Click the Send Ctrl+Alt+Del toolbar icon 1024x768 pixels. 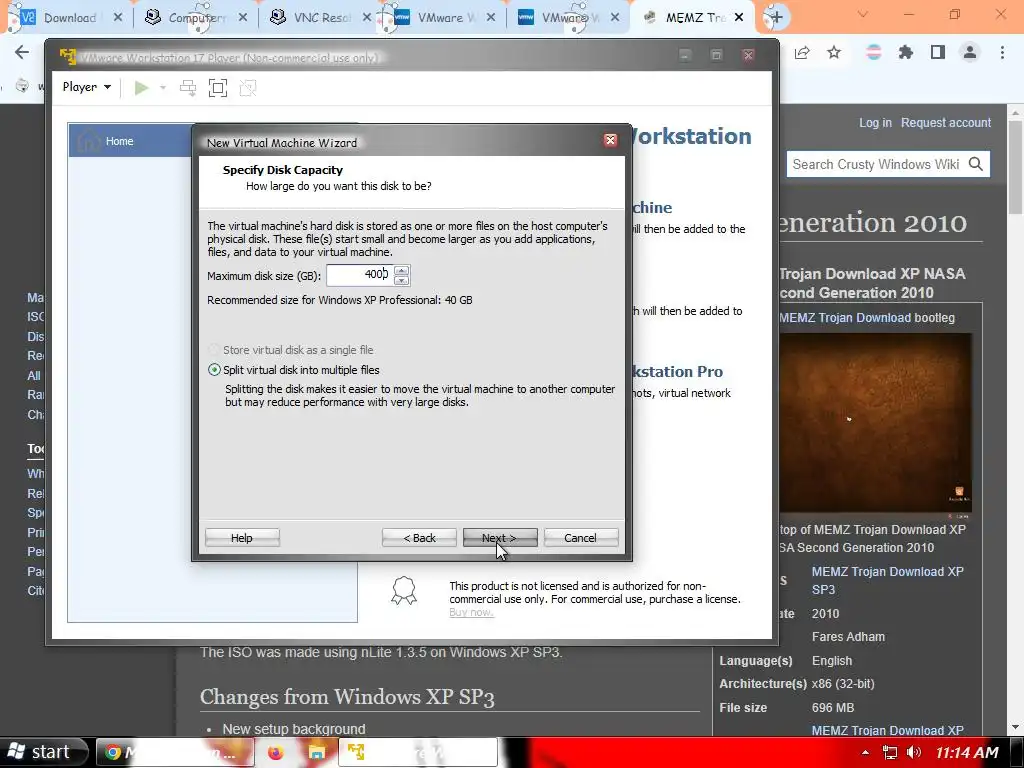[188, 88]
